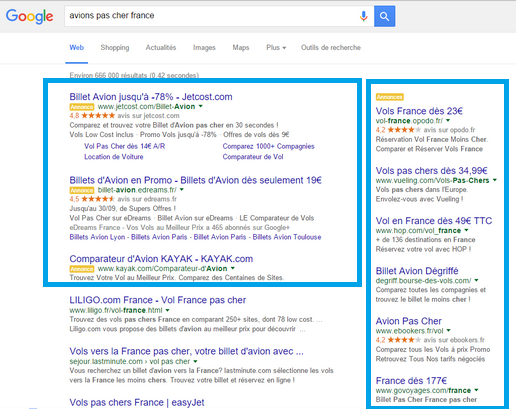Screen dimensions: 516x409
Task: Click Vol Pas Cher dès 14€ A/R sitelink
Action: [124, 146]
